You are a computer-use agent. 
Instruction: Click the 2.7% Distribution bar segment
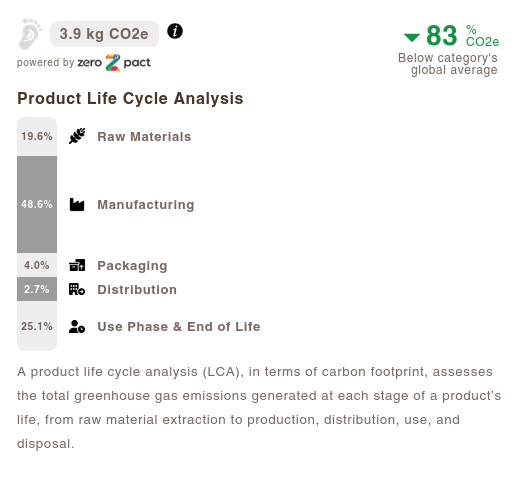click(x=37, y=289)
